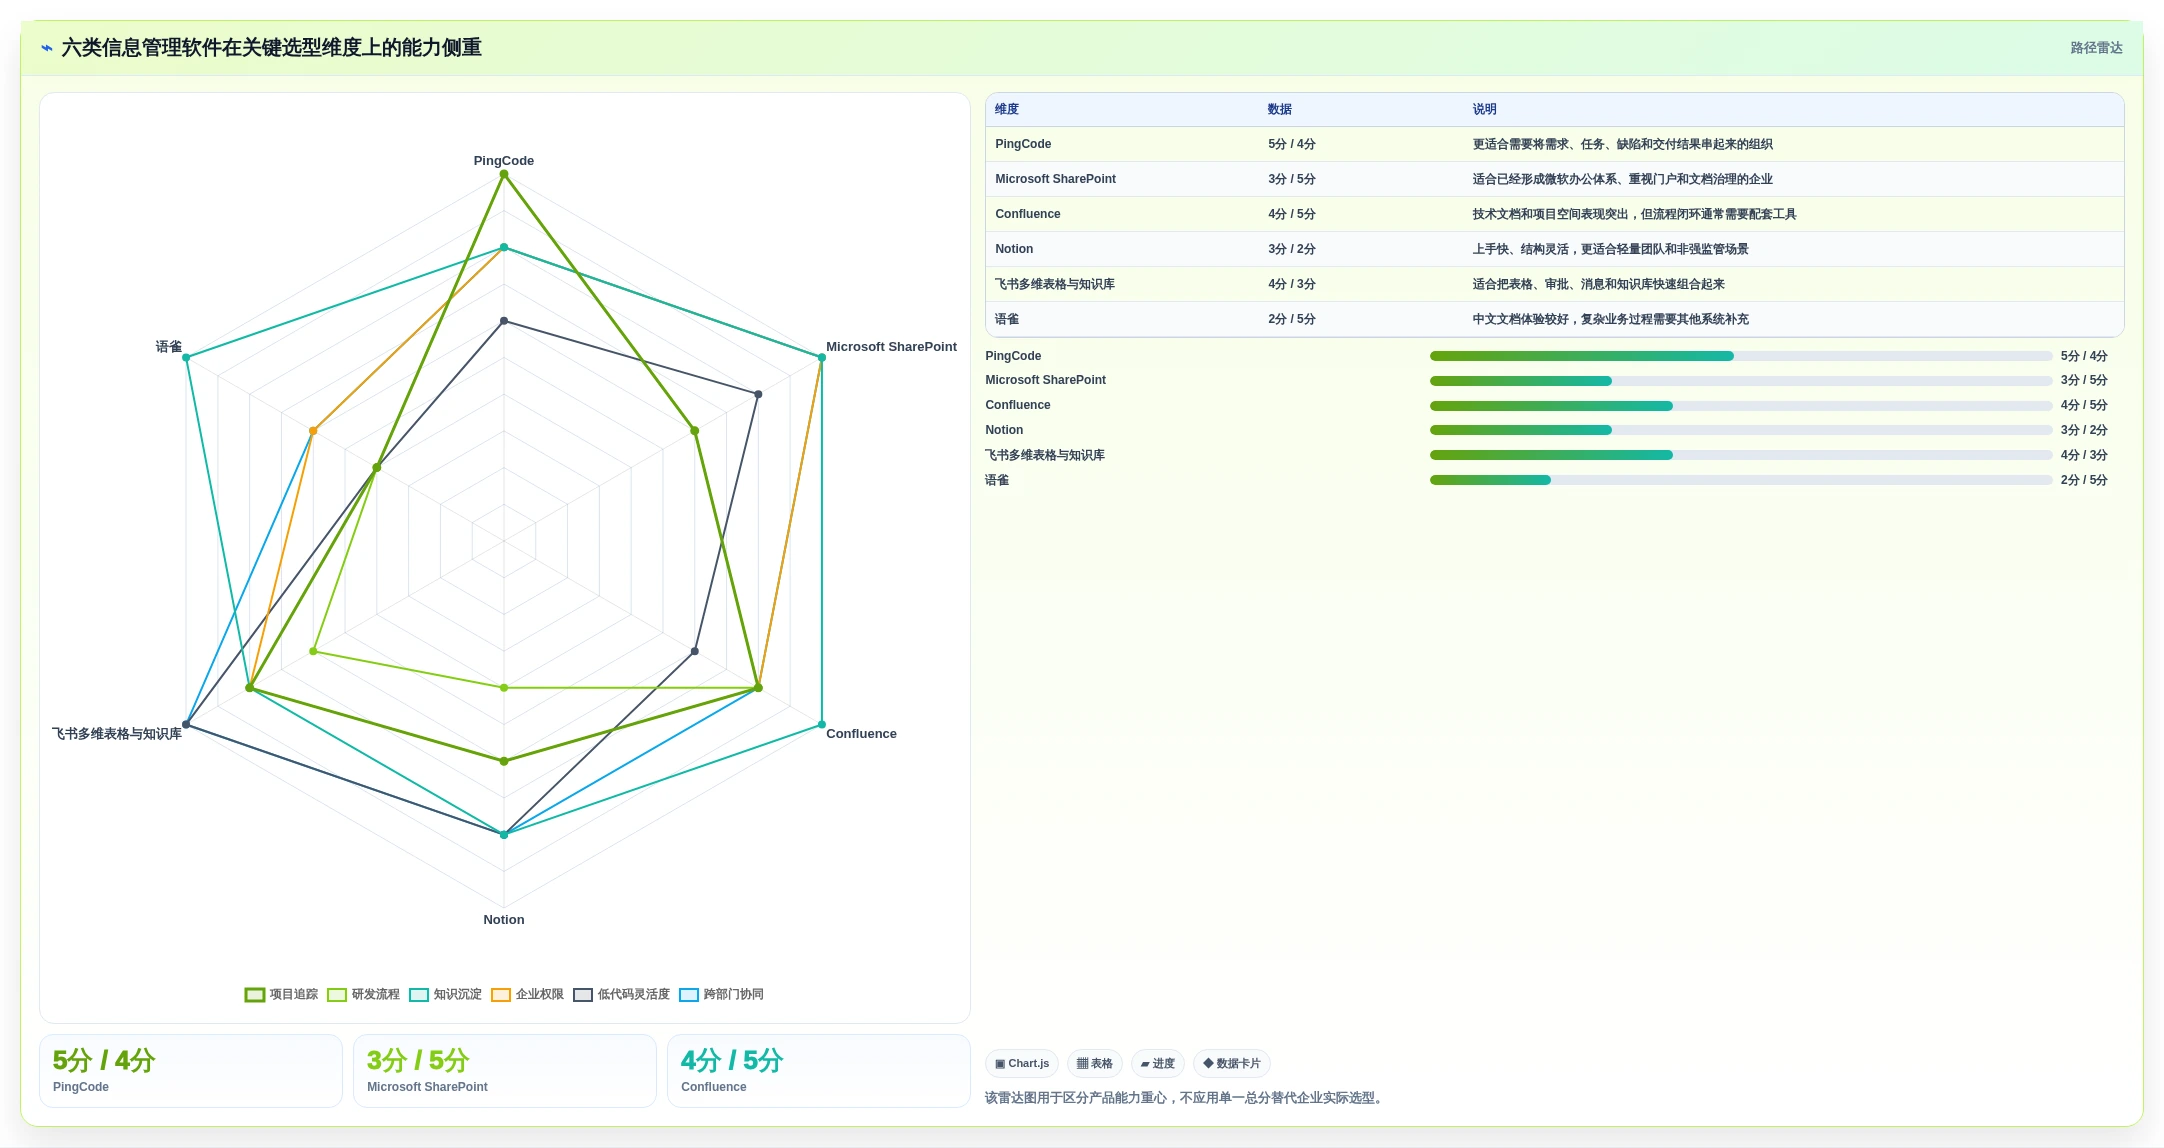Click the 3分 / 5分 value beside SharePoint progress bar

(x=2084, y=381)
